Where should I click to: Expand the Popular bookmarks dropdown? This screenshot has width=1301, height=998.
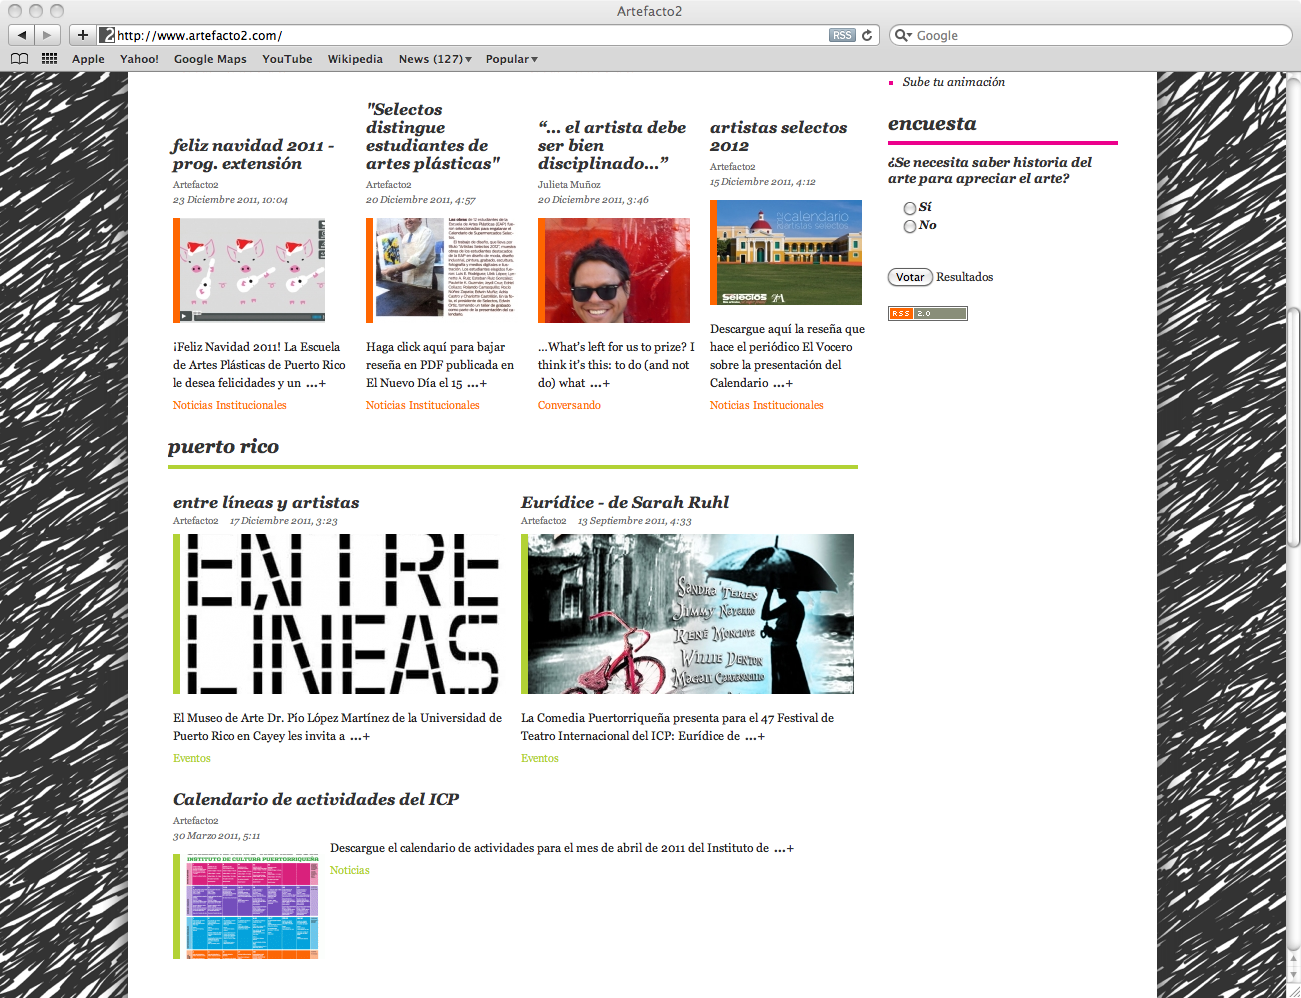[x=511, y=59]
